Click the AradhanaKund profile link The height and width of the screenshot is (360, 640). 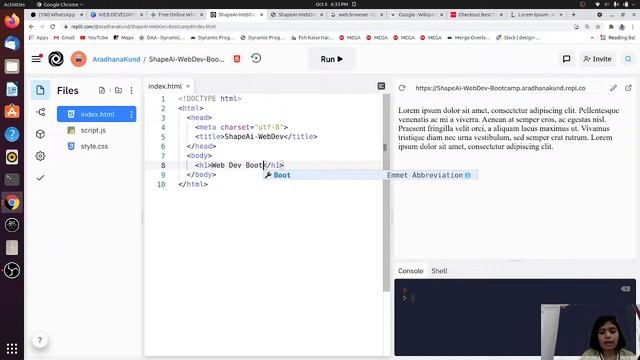point(116,59)
